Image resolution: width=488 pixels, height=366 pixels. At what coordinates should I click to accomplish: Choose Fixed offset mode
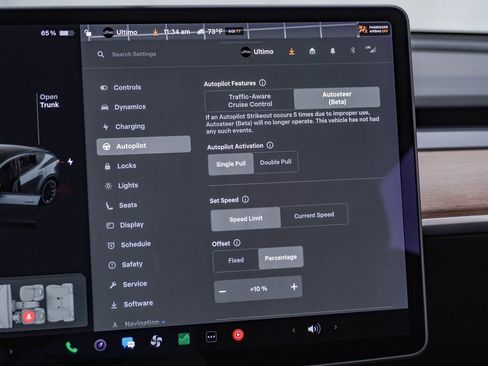tap(236, 260)
